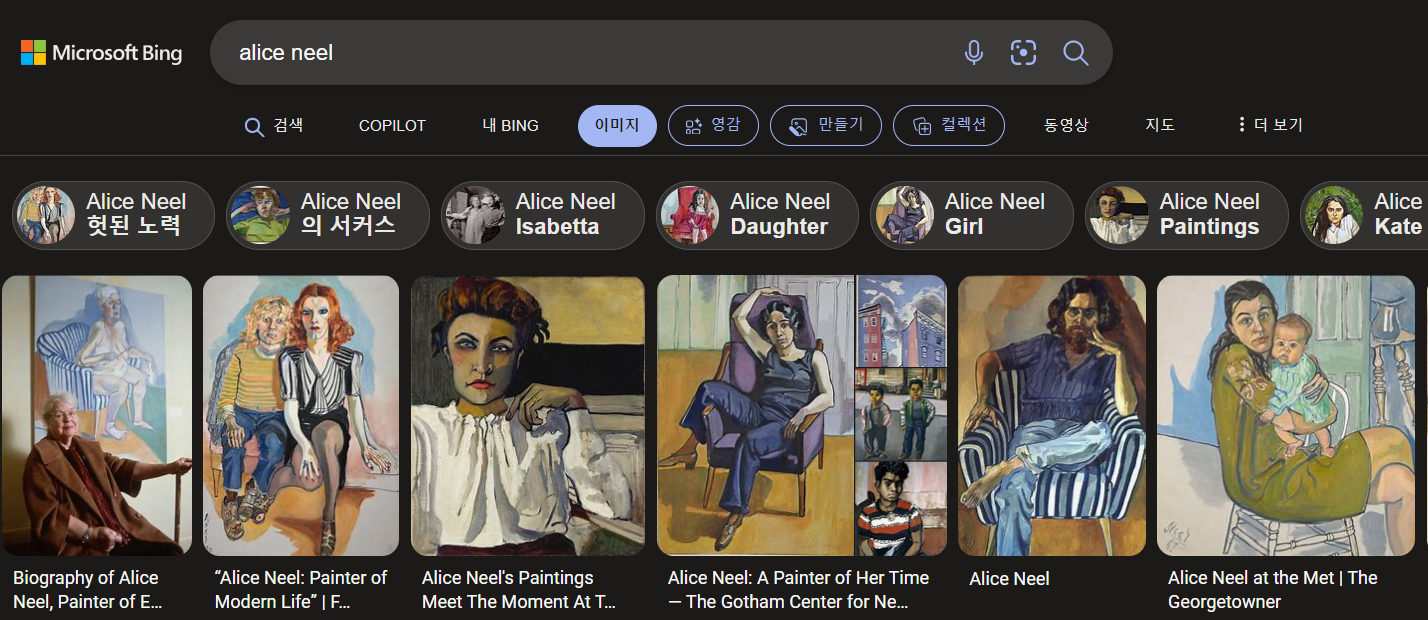Select the Alice Neel 헛된 노력 suggestion chip
The height and width of the screenshot is (620, 1428).
[x=113, y=215]
